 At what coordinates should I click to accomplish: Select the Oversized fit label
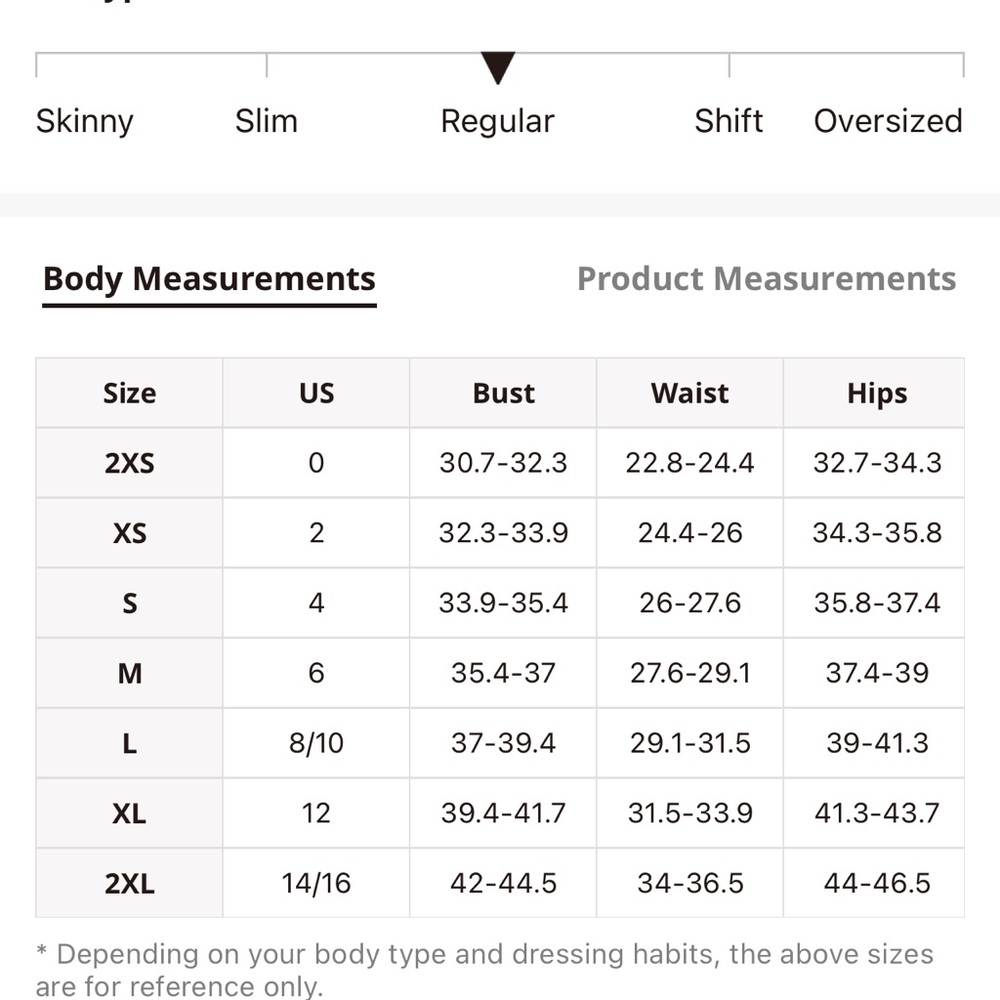pos(888,121)
